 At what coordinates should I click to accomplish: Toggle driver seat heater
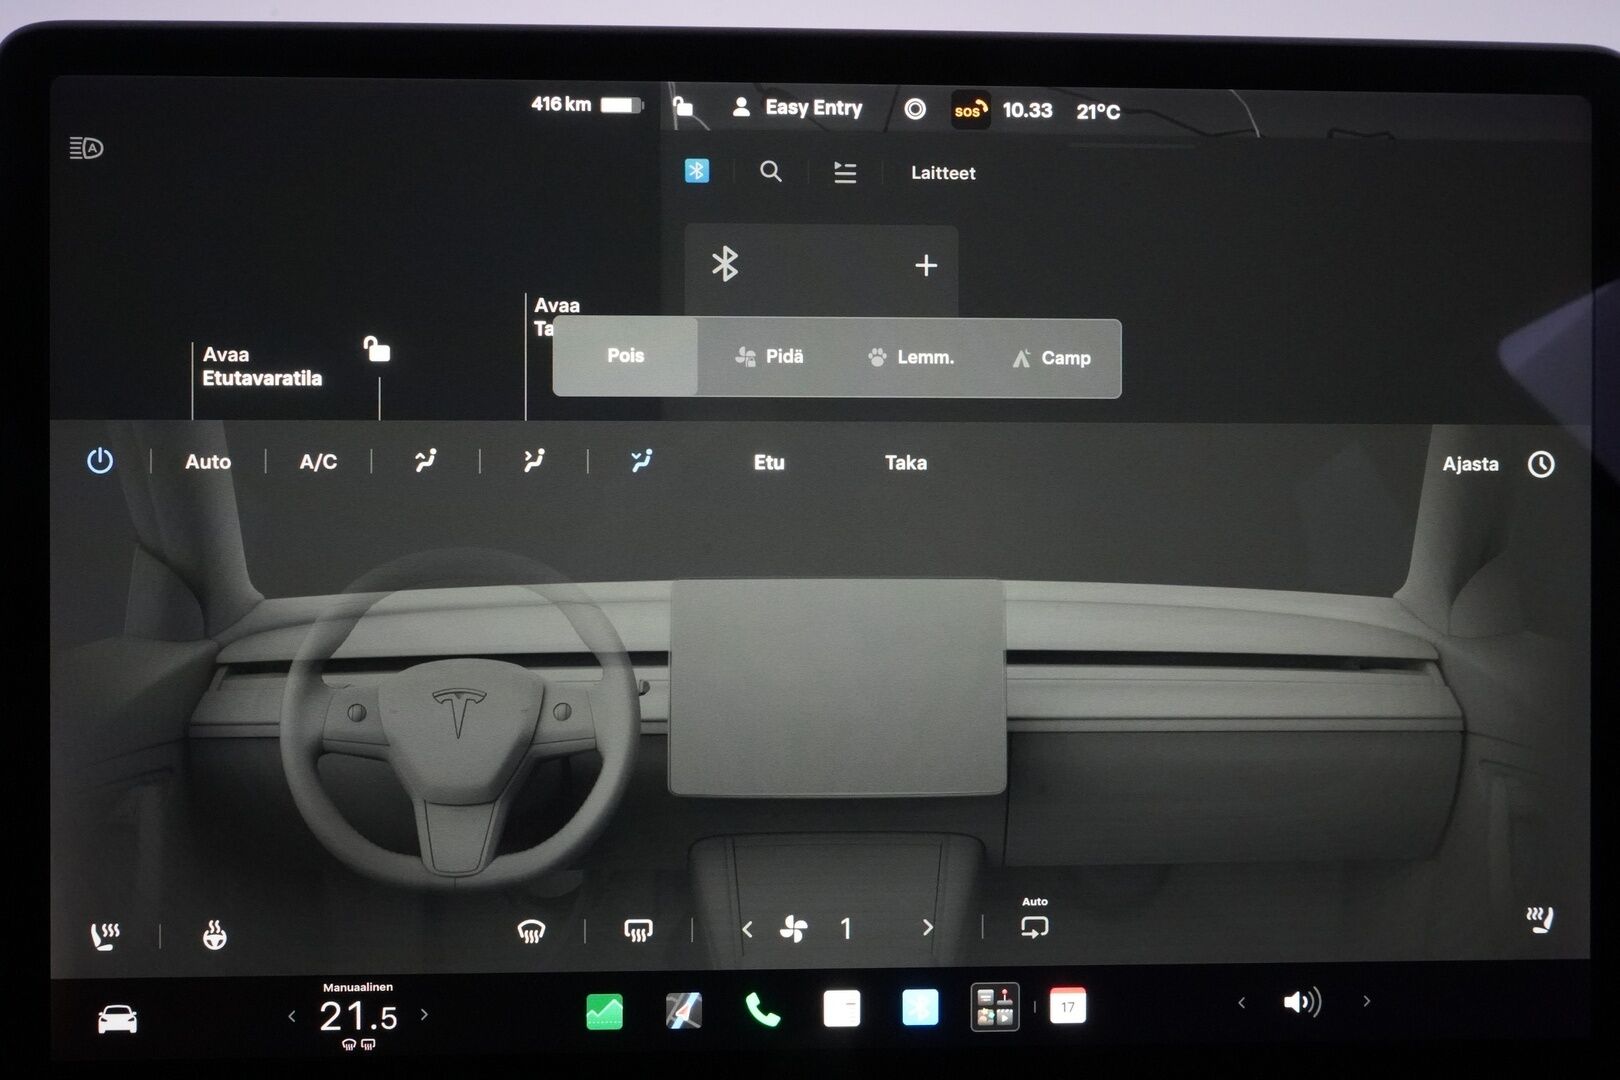105,936
